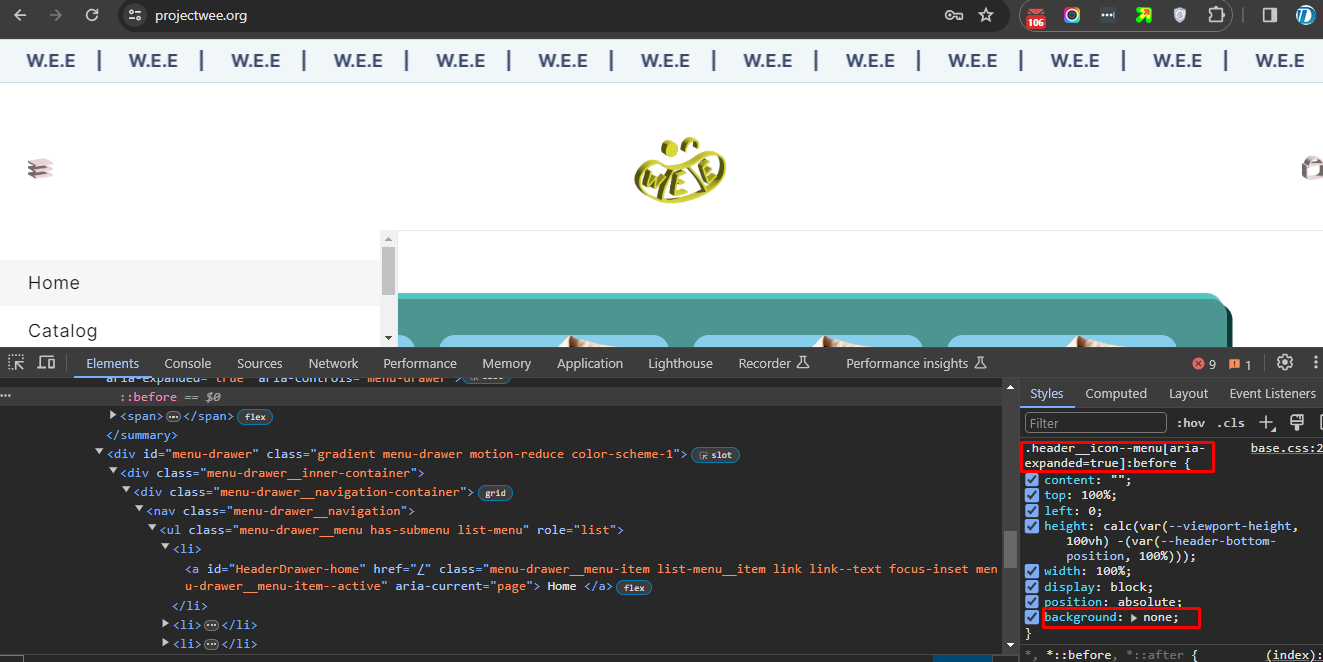This screenshot has height=662, width=1323.
Task: Uncheck the height calc property checkbox
Action: [1032, 526]
